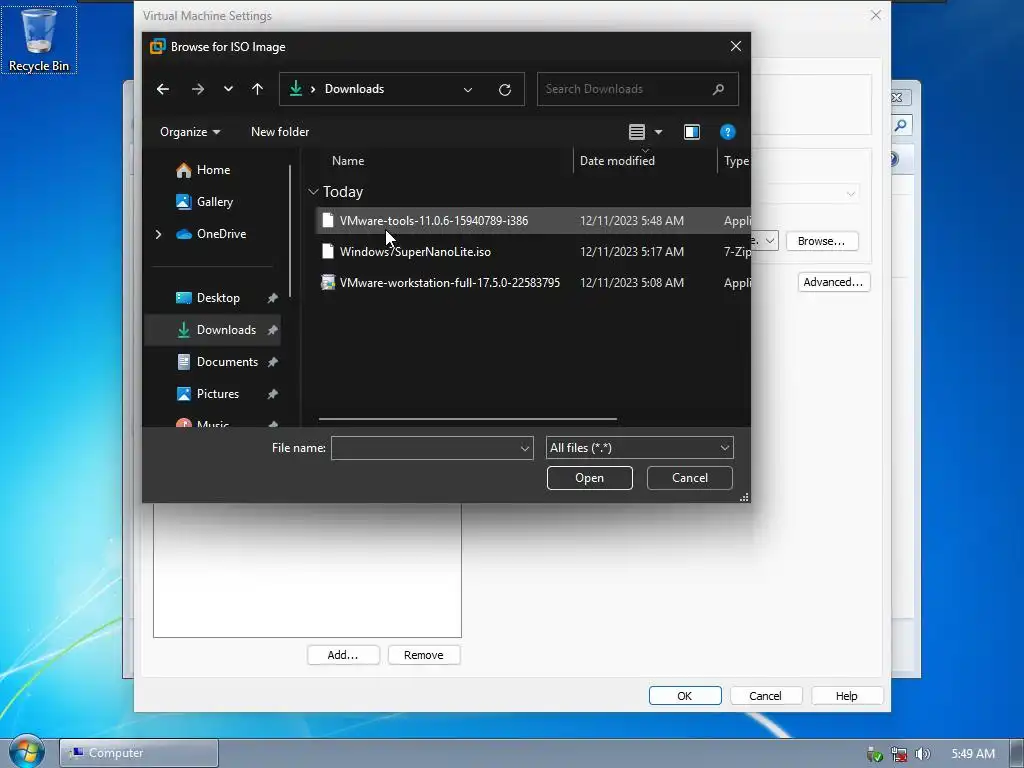Click the Search Downloads field
The width and height of the screenshot is (1024, 768).
638,89
